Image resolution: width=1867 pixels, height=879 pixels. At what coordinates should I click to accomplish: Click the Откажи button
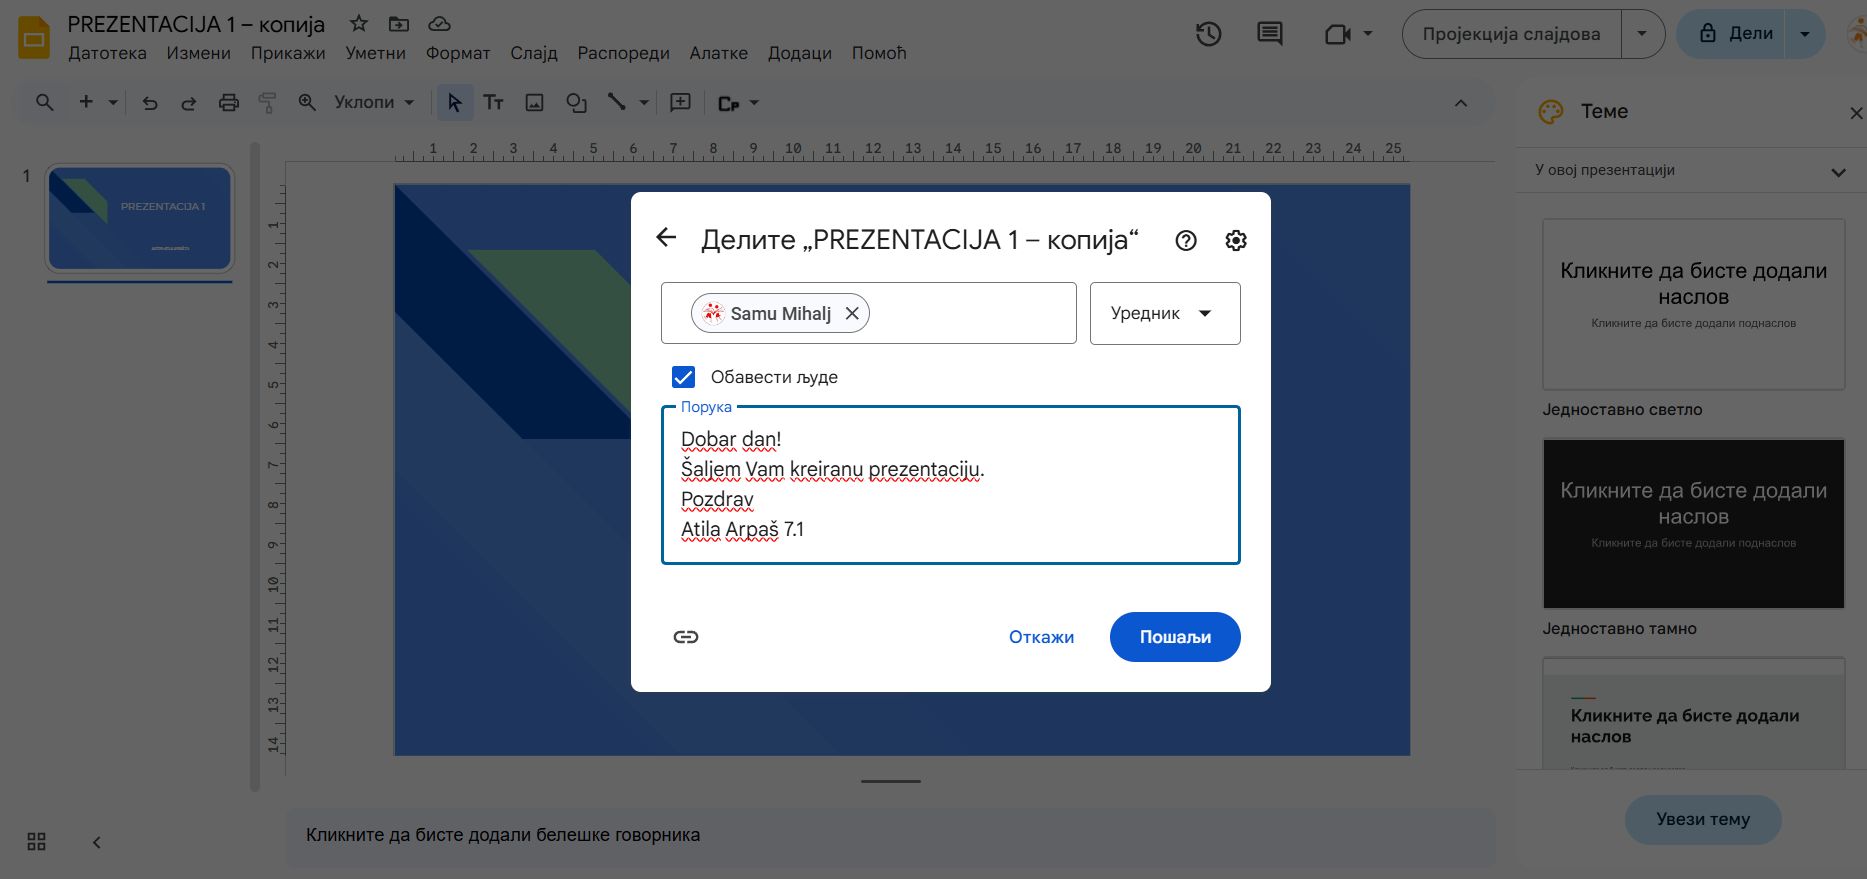click(1041, 637)
